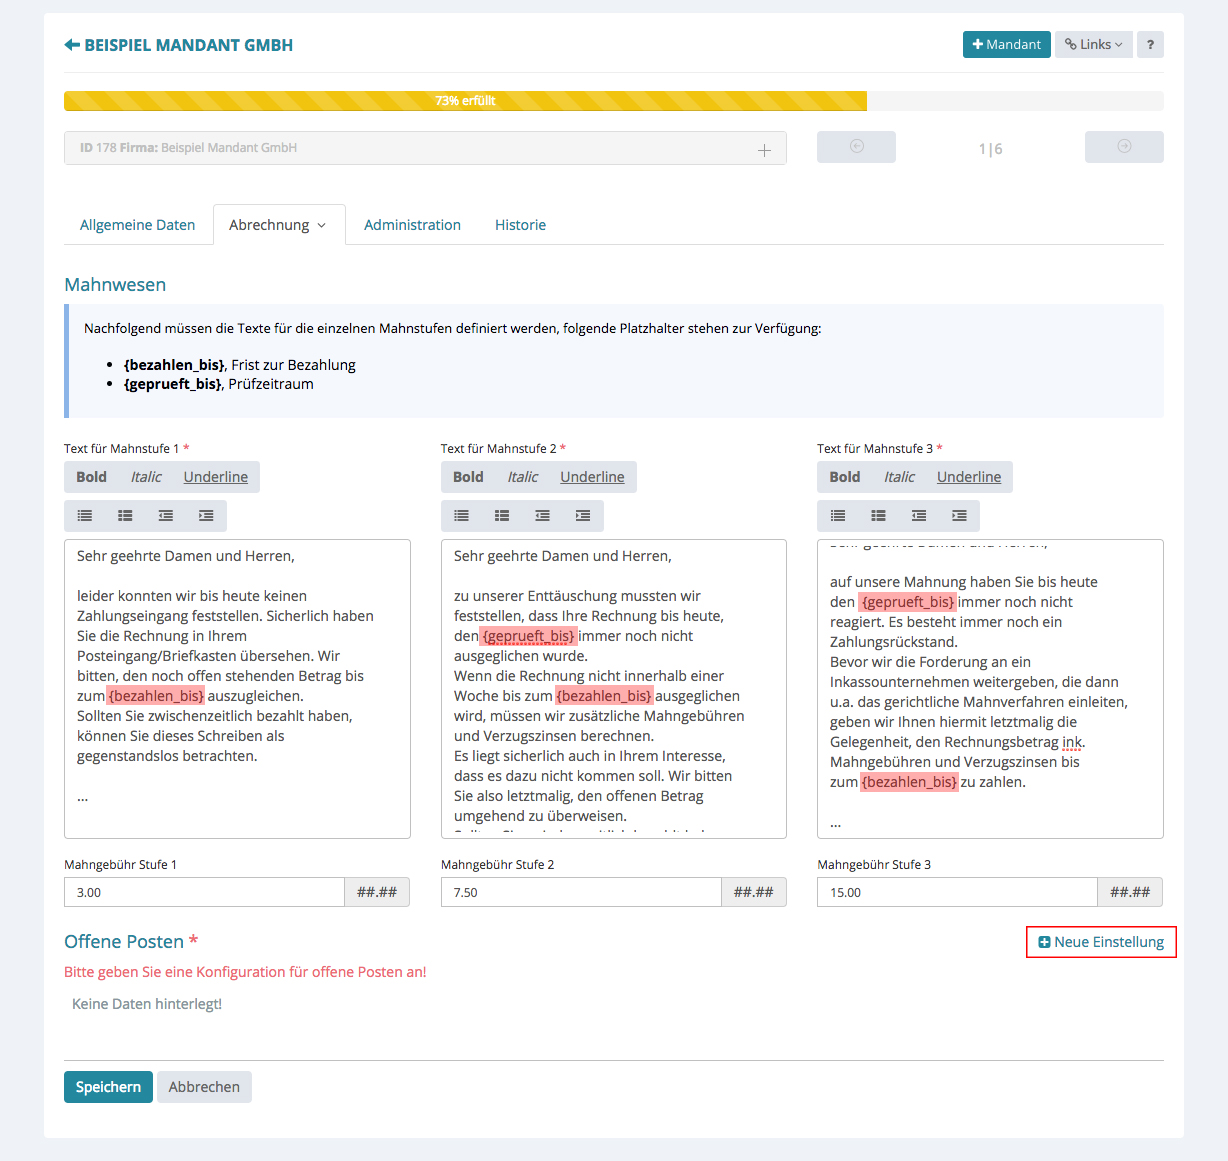Screen dimensions: 1228x1161
Task: Toggle Bold for Mahnstufe 1 text
Action: click(91, 477)
